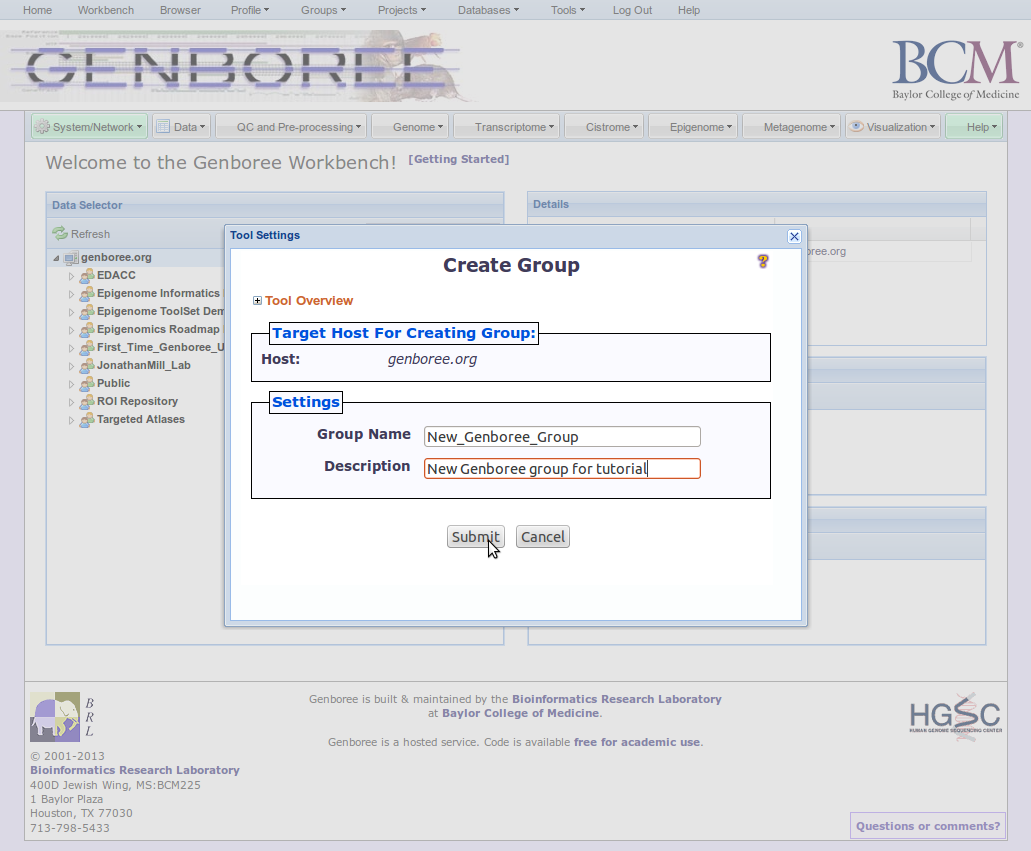Click the Data toolbar table icon
1031x851 pixels.
[x=162, y=127]
